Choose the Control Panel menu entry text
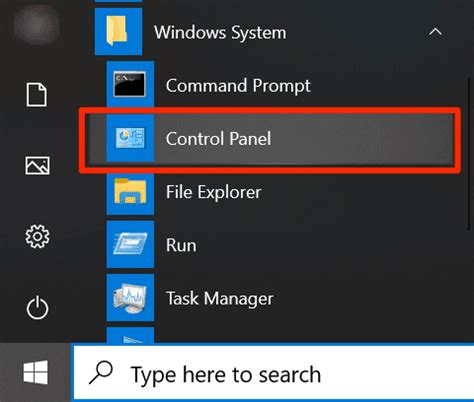This screenshot has height=402, width=474. click(x=218, y=139)
